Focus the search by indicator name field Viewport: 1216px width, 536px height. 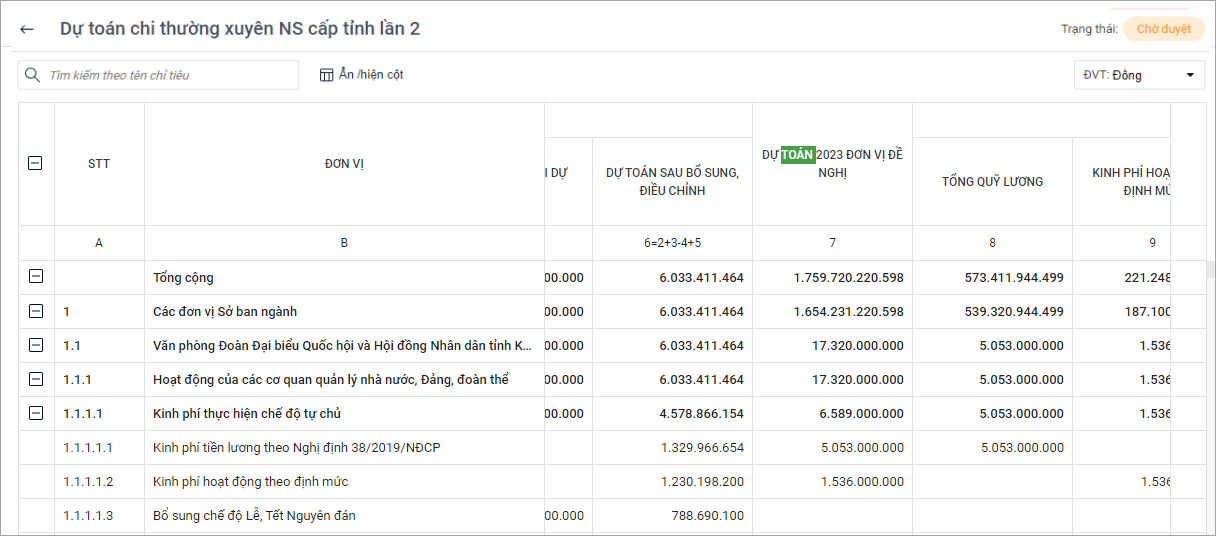[170, 75]
